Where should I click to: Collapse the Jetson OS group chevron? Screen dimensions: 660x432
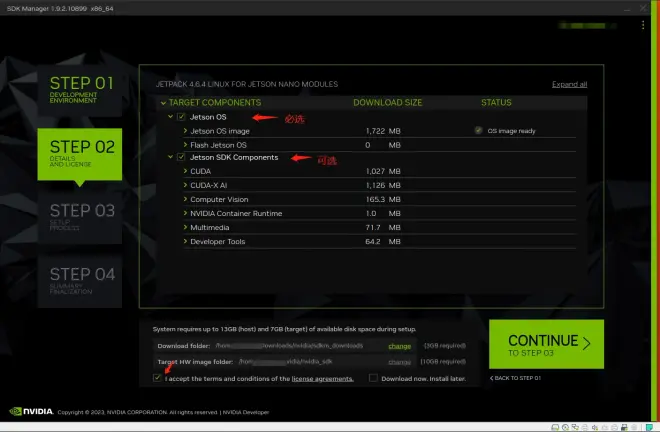170,117
